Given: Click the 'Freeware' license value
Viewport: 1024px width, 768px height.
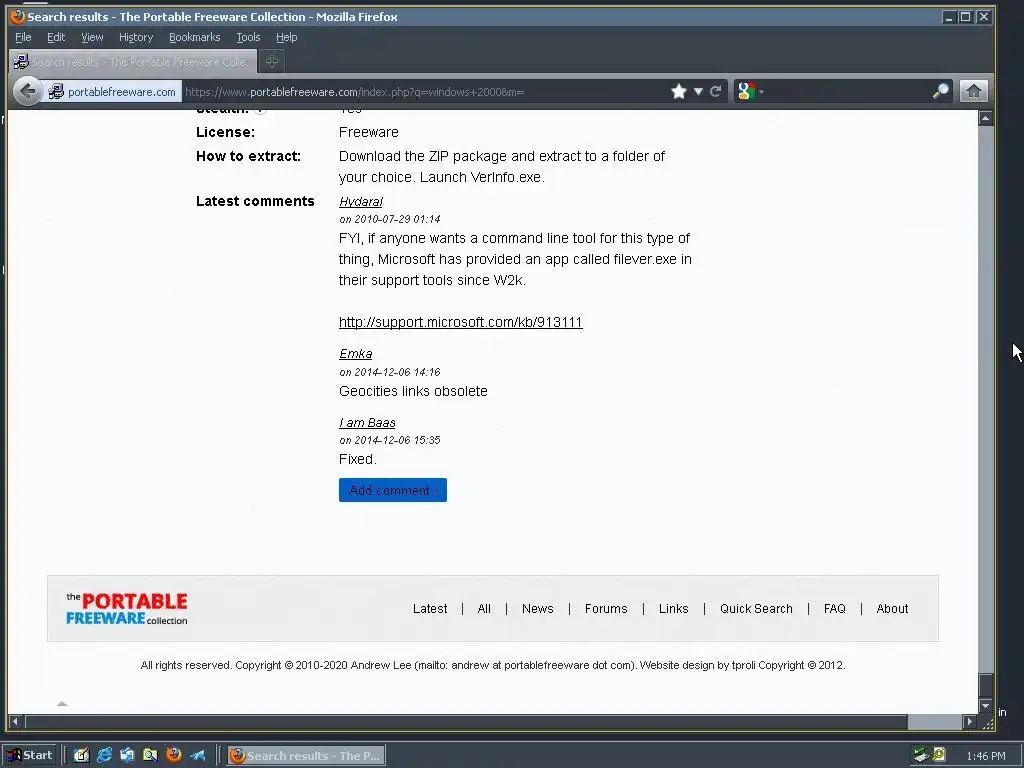Looking at the screenshot, I should 368,132.
